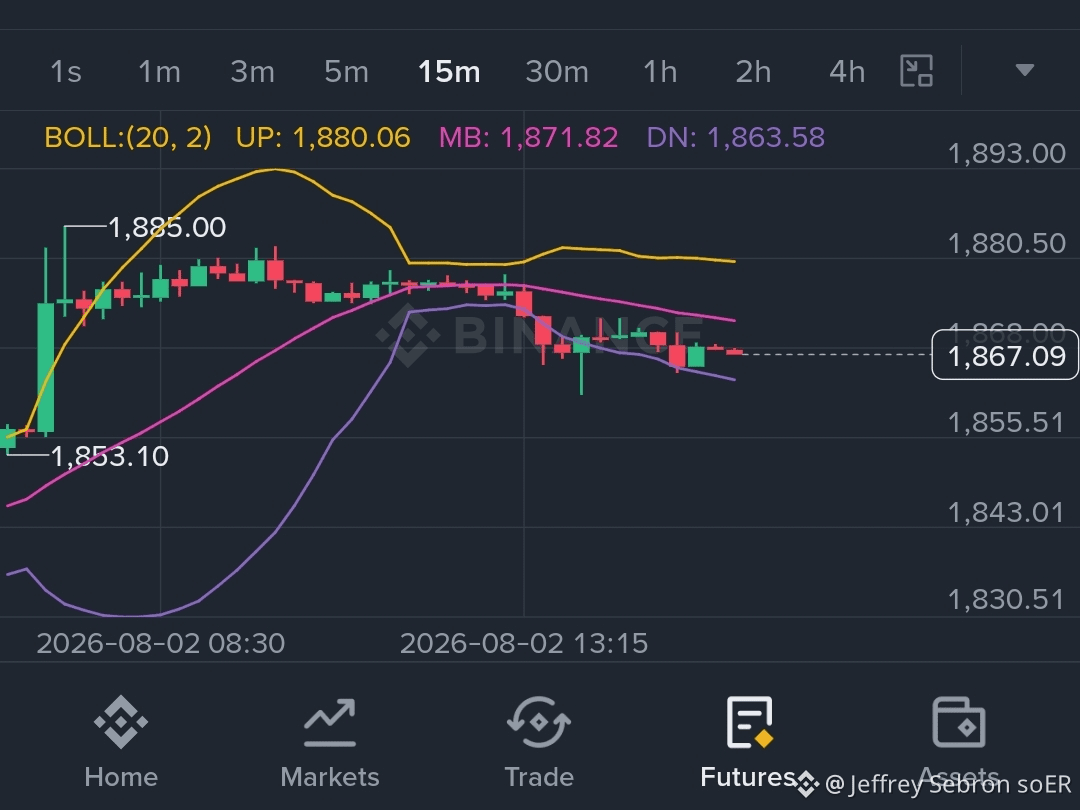Select the 4h timeframe
The height and width of the screenshot is (810, 1080).
(x=847, y=72)
